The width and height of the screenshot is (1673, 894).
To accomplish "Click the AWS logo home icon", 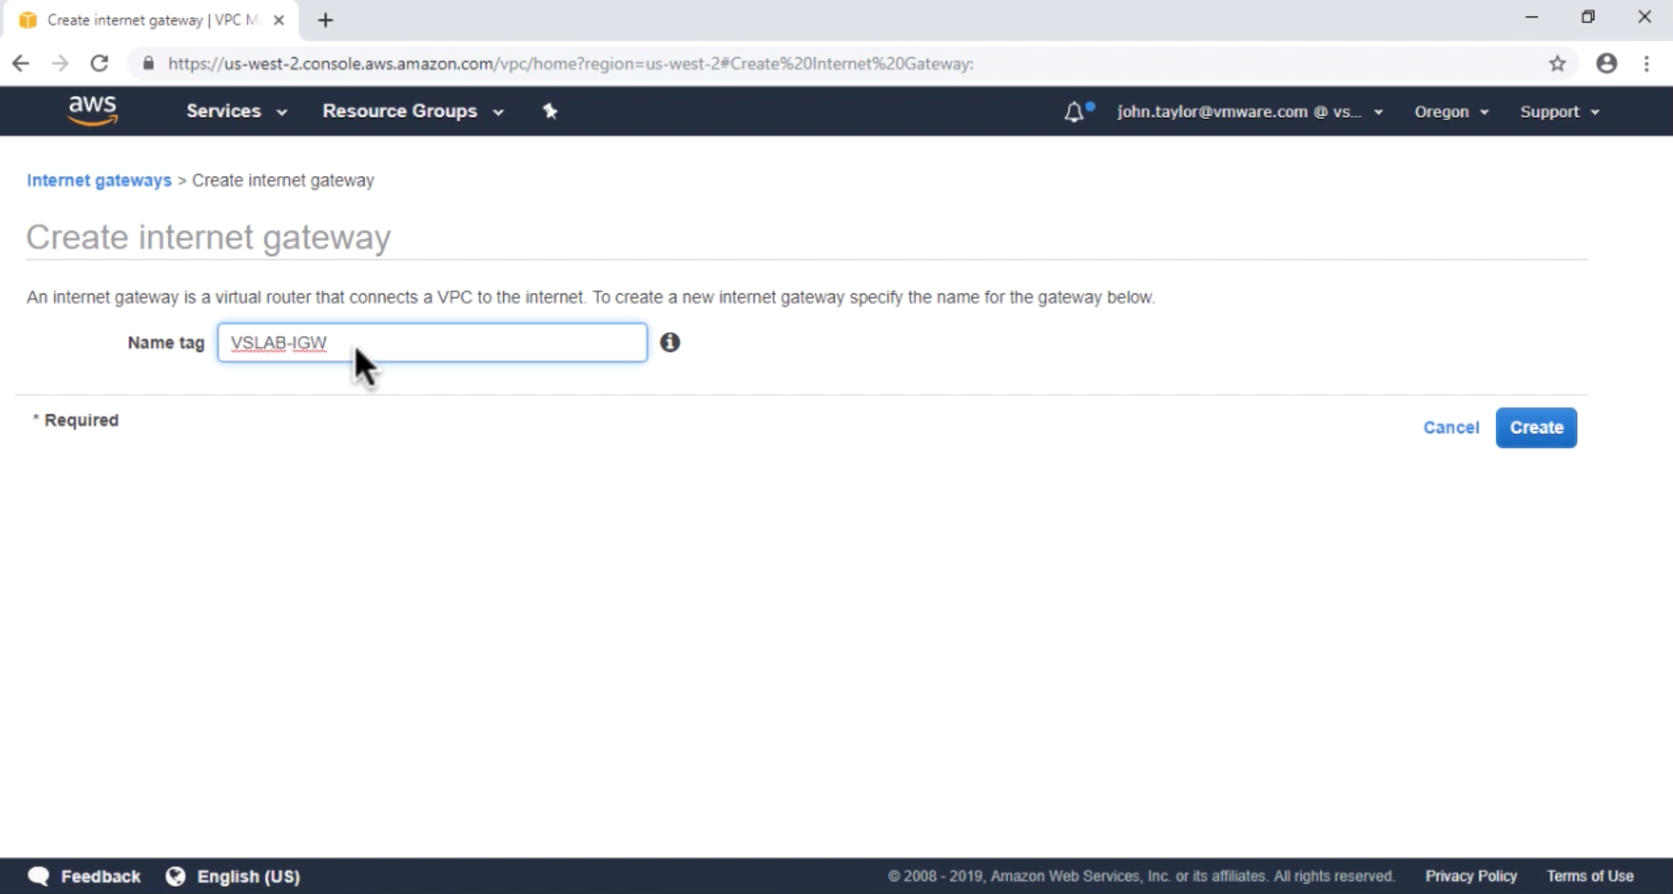I will point(92,111).
